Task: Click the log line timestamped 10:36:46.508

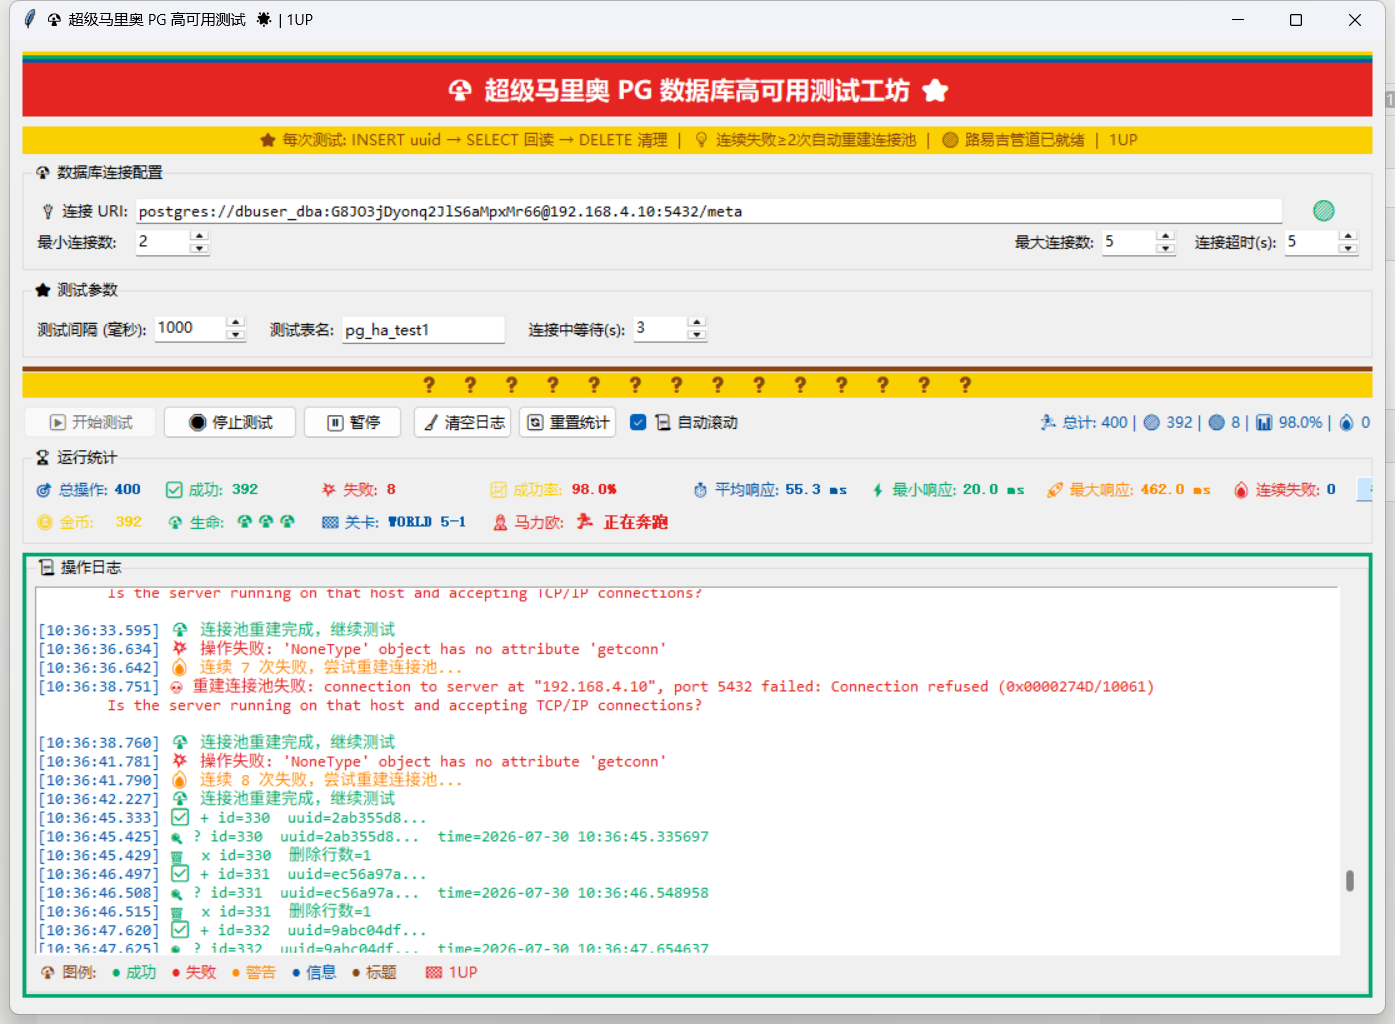Action: [x=373, y=893]
